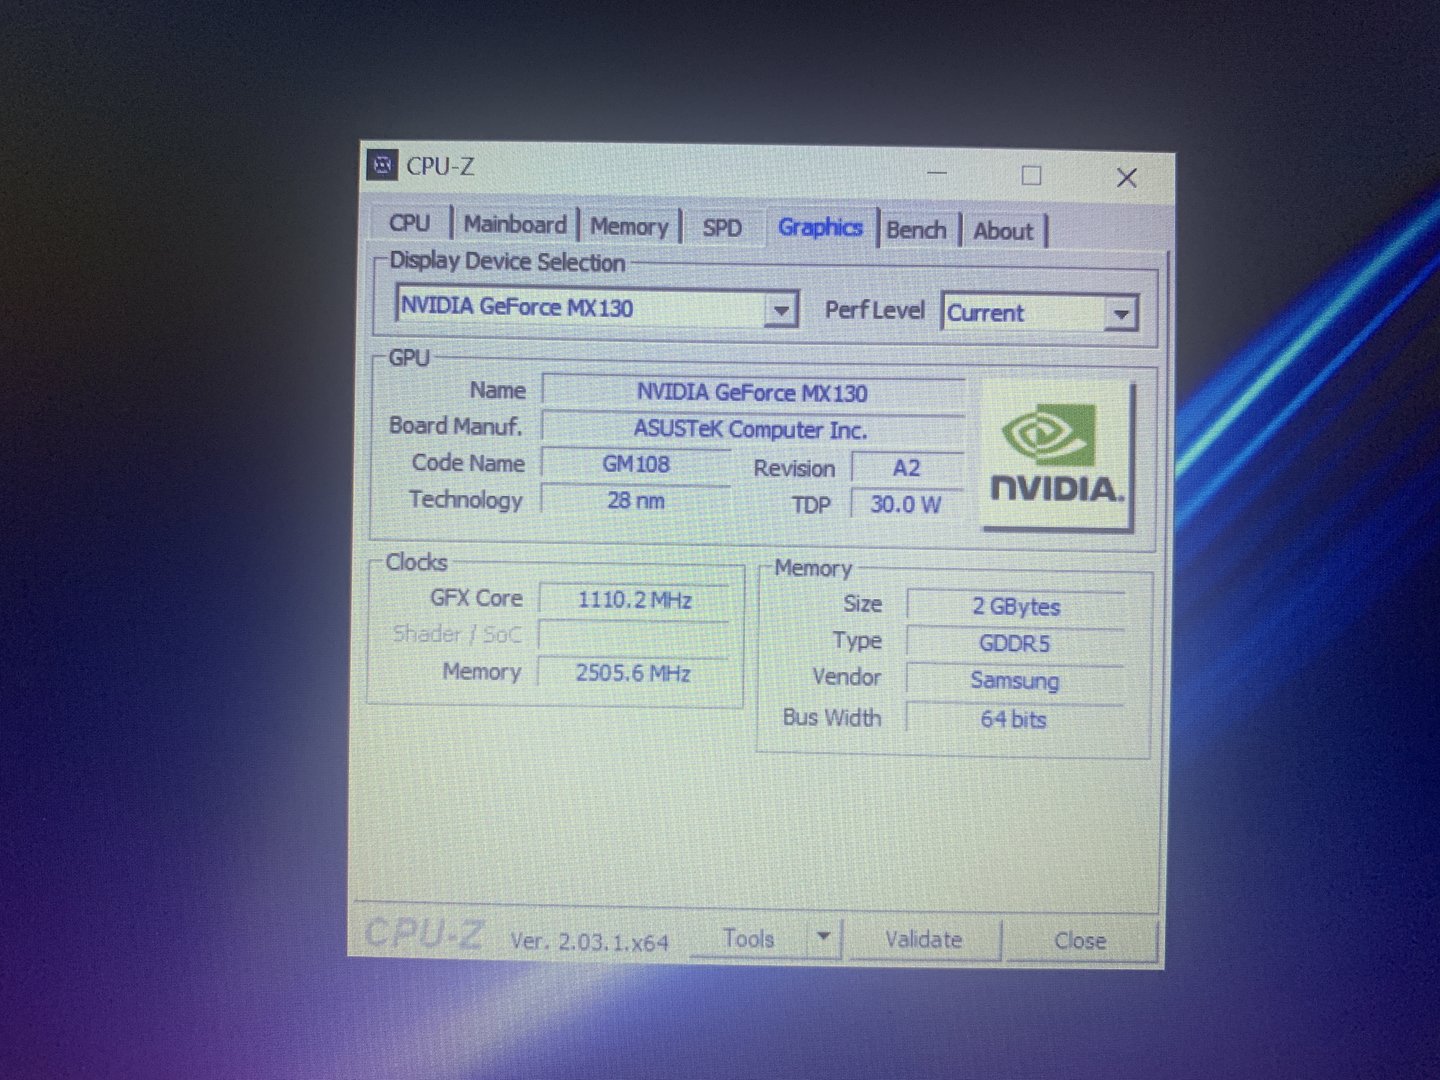This screenshot has height=1080, width=1440.
Task: Switch to the CPU tab
Action: [409, 223]
